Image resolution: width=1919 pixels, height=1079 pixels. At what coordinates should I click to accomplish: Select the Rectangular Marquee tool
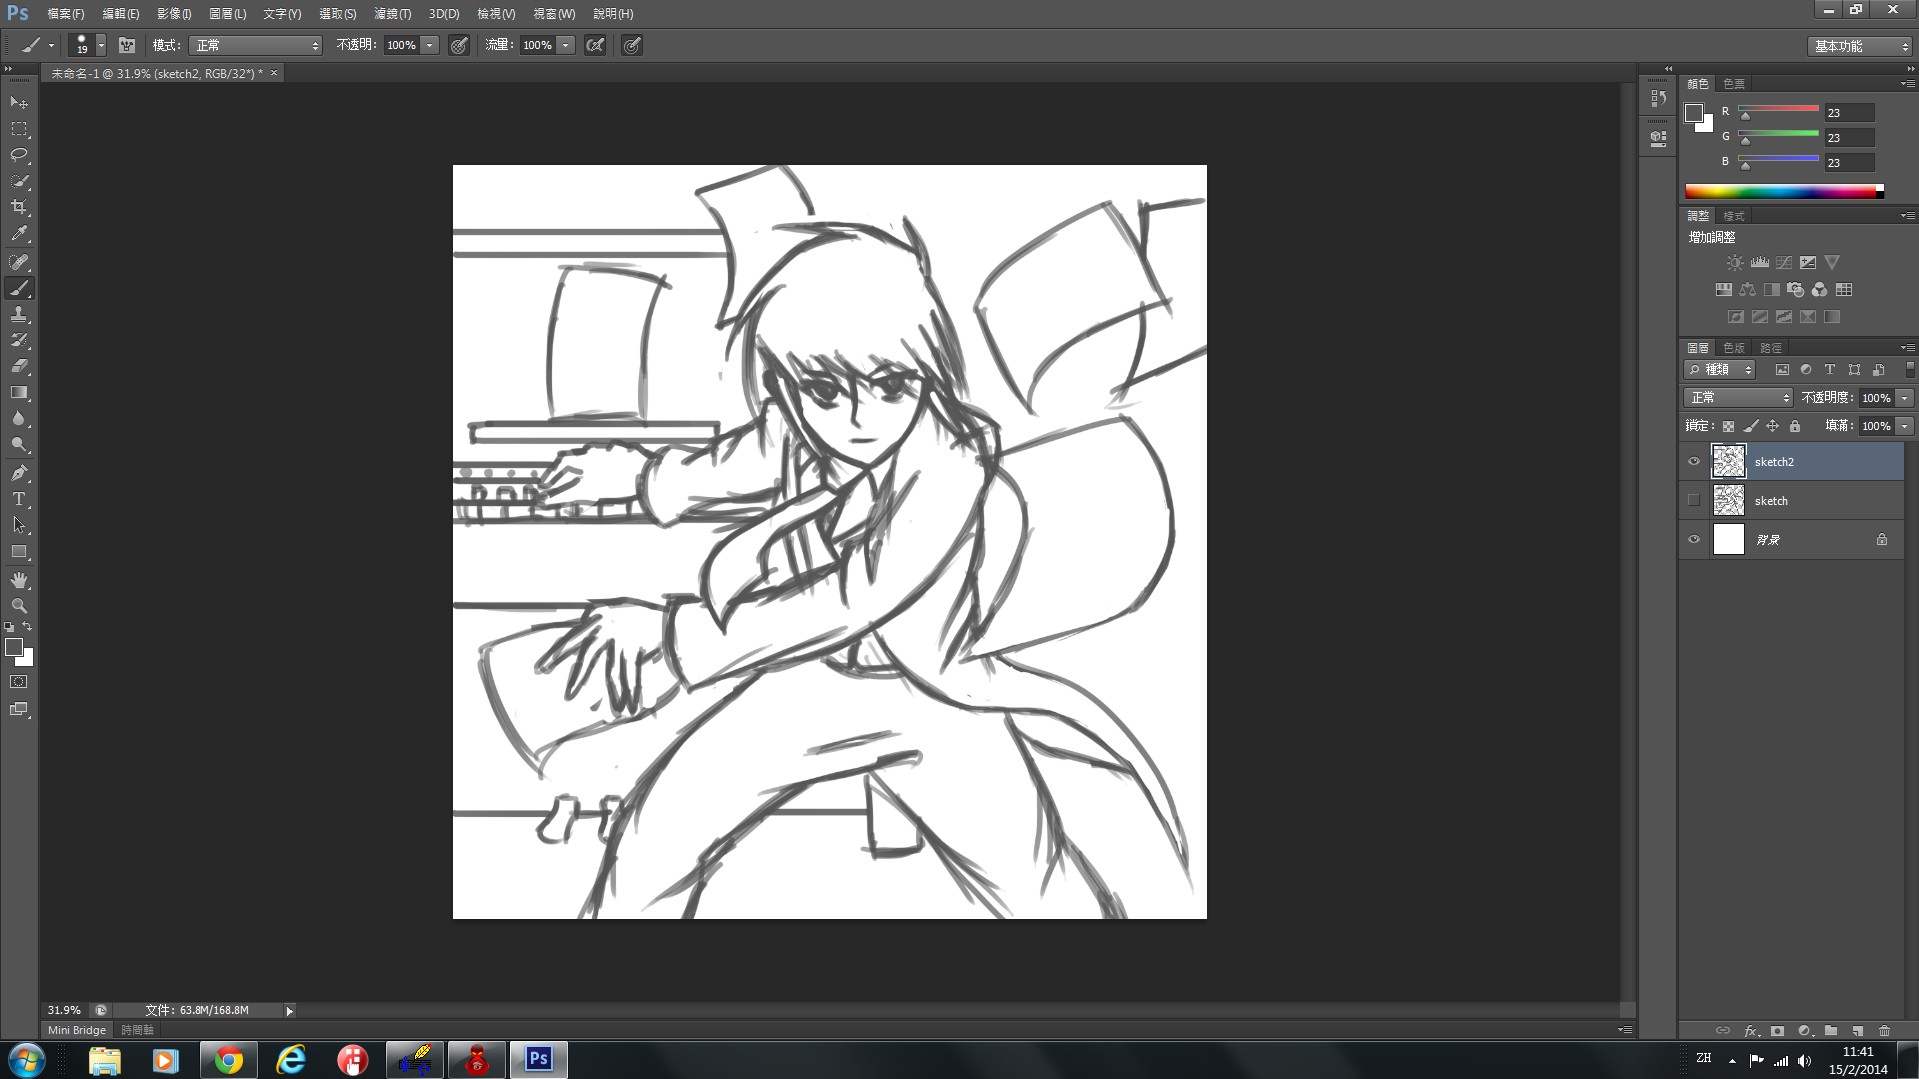point(19,129)
